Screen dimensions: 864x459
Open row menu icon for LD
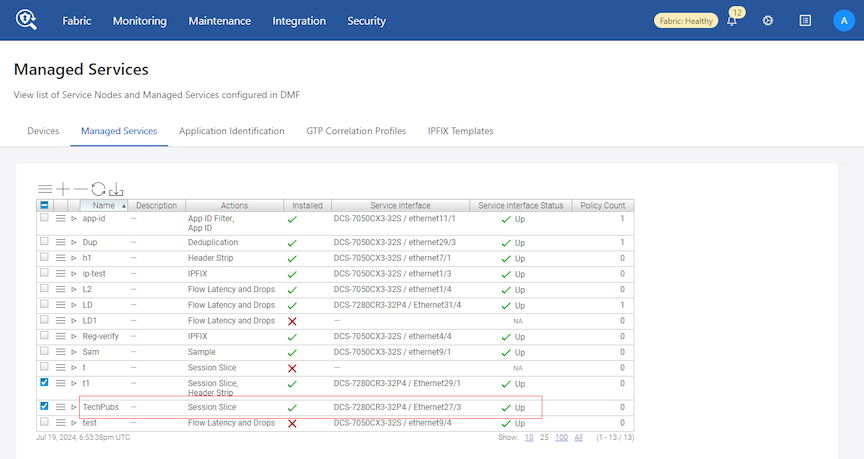click(61, 305)
